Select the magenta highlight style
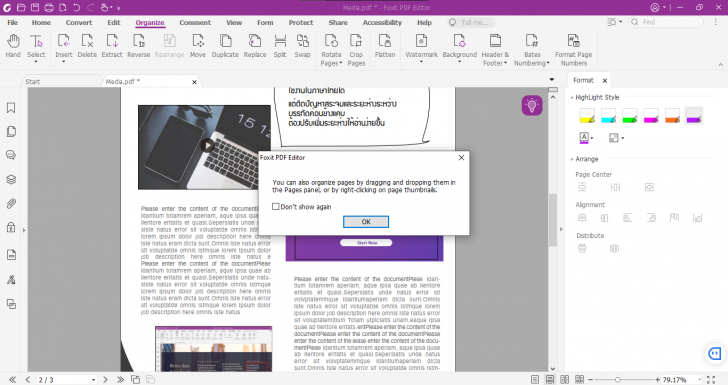 tap(651, 116)
